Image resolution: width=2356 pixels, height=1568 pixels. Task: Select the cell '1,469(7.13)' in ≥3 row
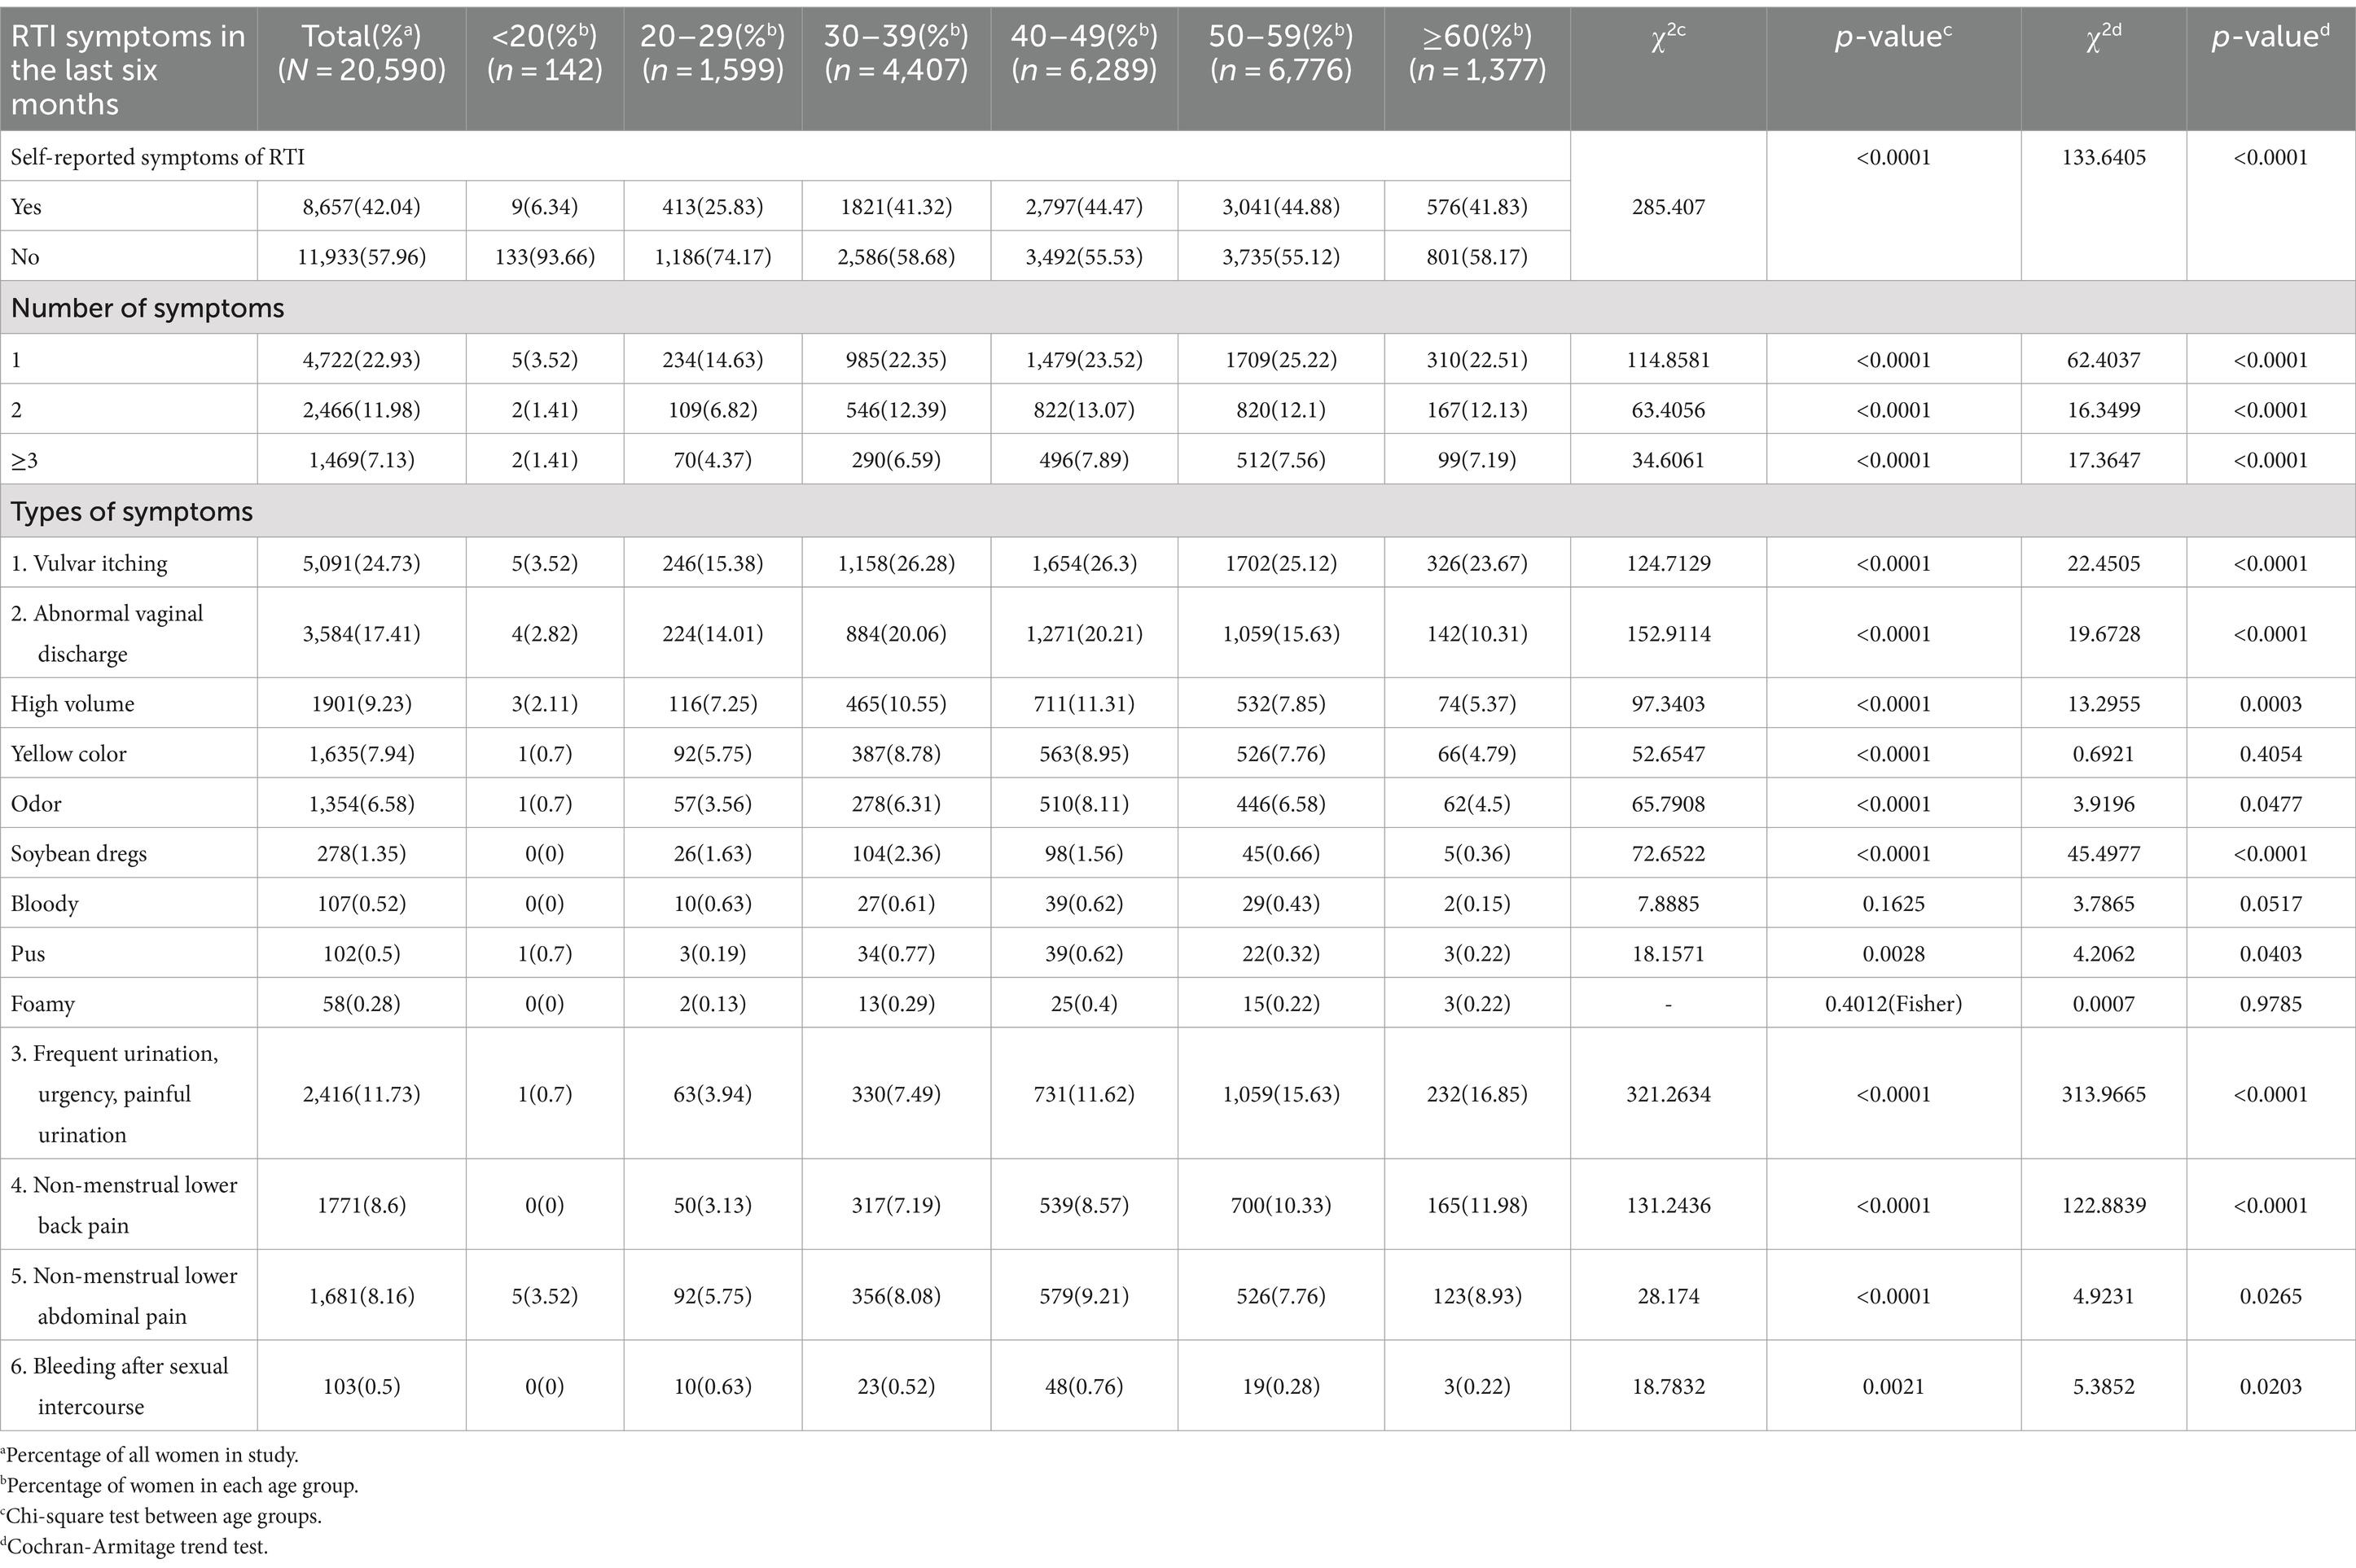[362, 460]
